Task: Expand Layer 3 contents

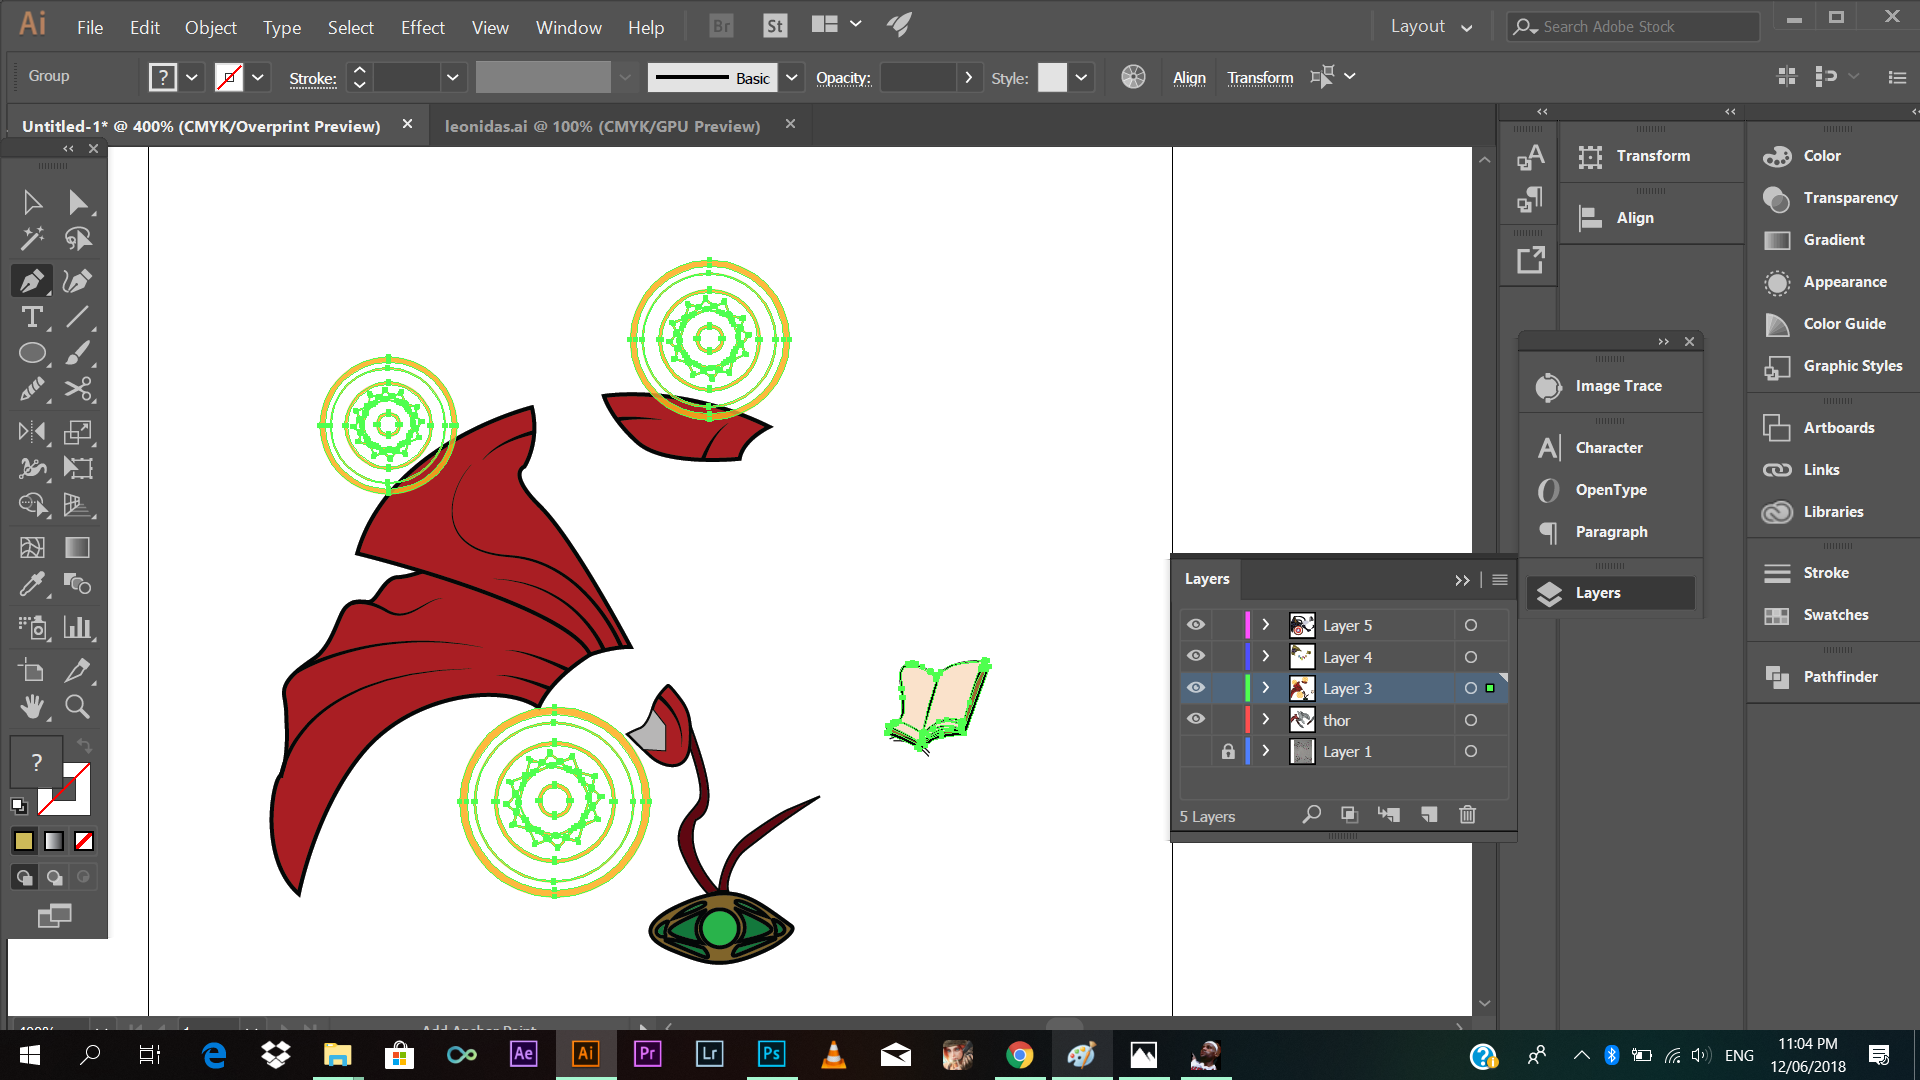Action: (1266, 688)
